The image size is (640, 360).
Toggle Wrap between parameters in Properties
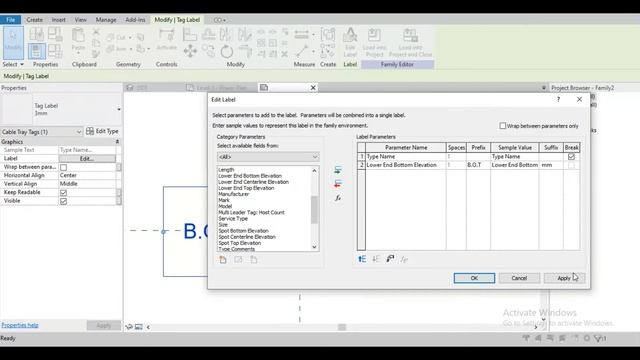[63, 167]
